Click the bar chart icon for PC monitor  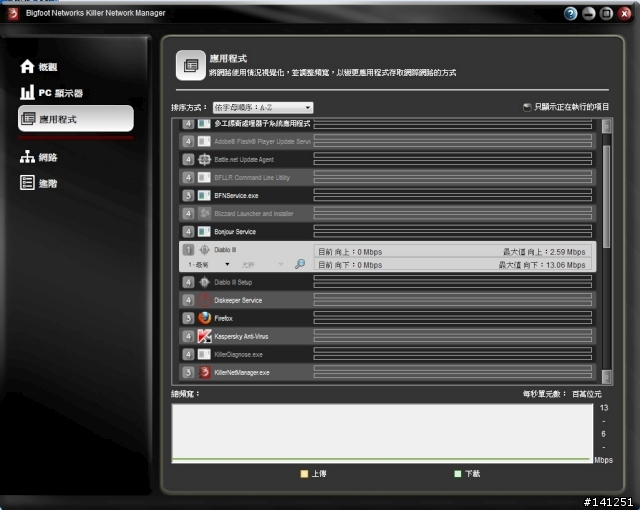27,93
